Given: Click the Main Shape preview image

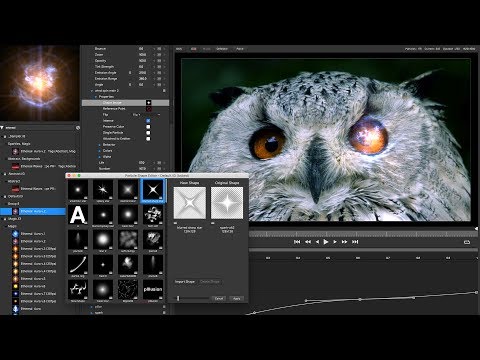Looking at the screenshot, I should click(190, 203).
